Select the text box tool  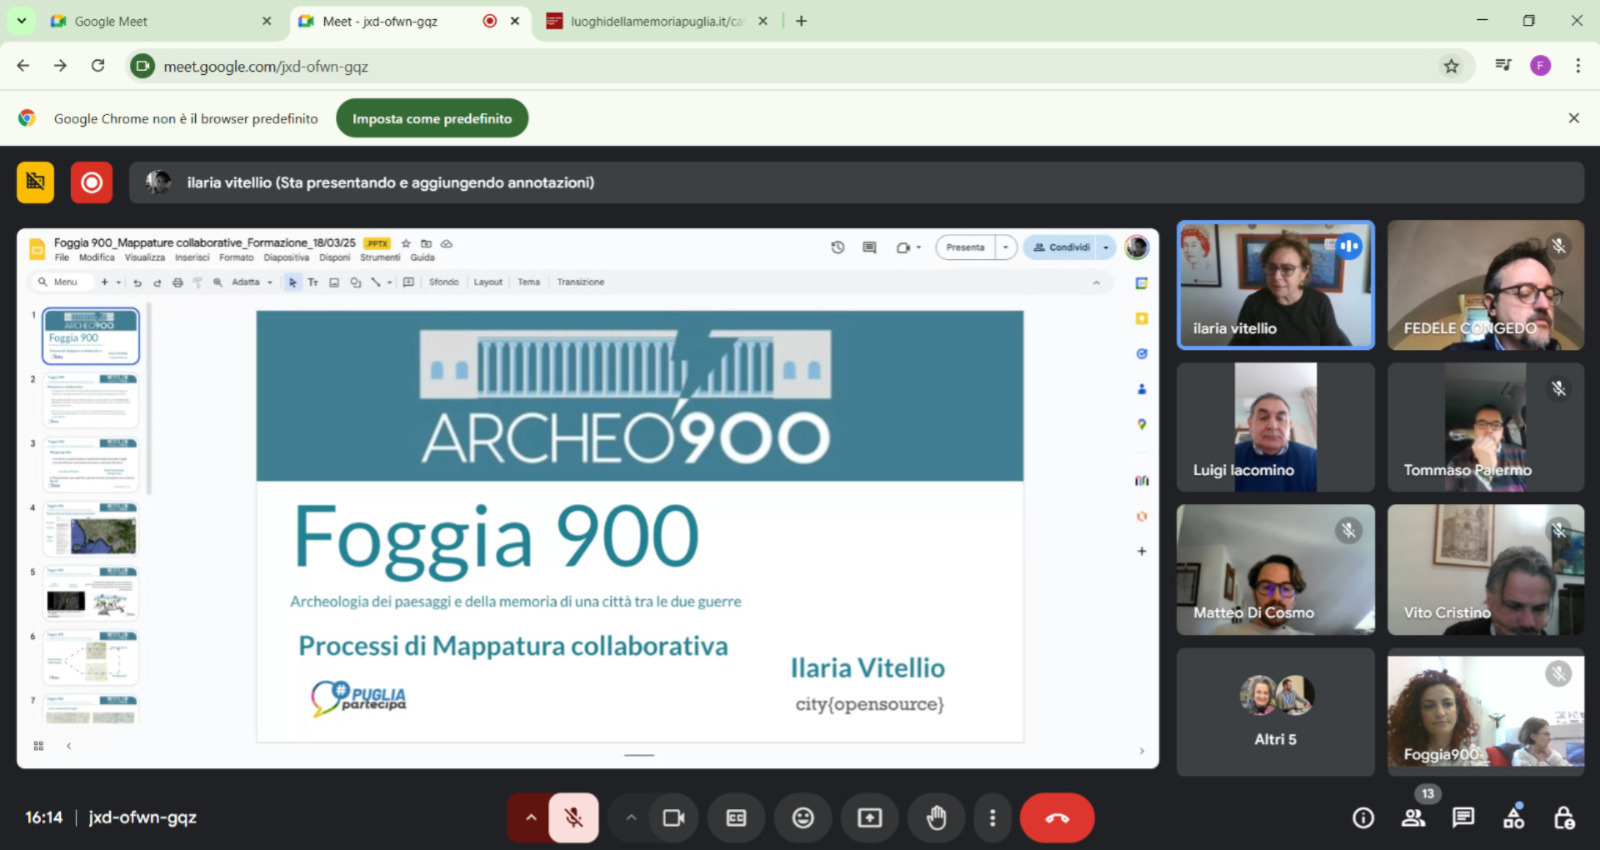pyautogui.click(x=313, y=282)
